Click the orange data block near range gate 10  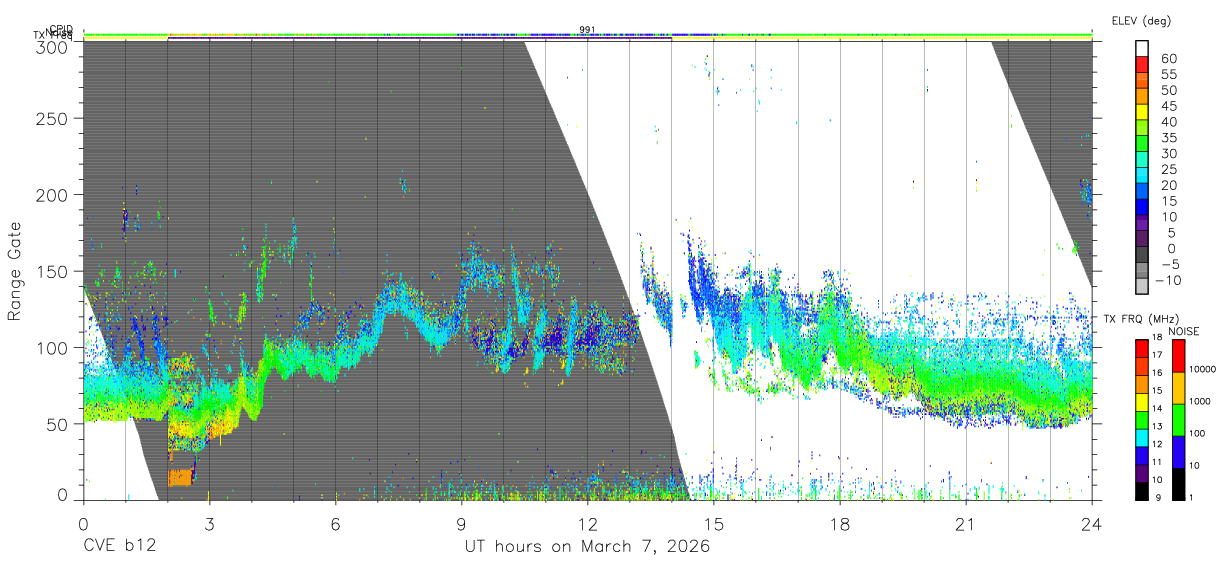179,477
